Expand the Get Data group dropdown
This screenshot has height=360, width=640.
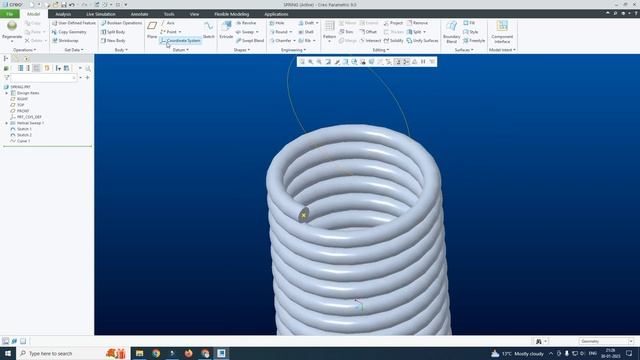pos(74,50)
